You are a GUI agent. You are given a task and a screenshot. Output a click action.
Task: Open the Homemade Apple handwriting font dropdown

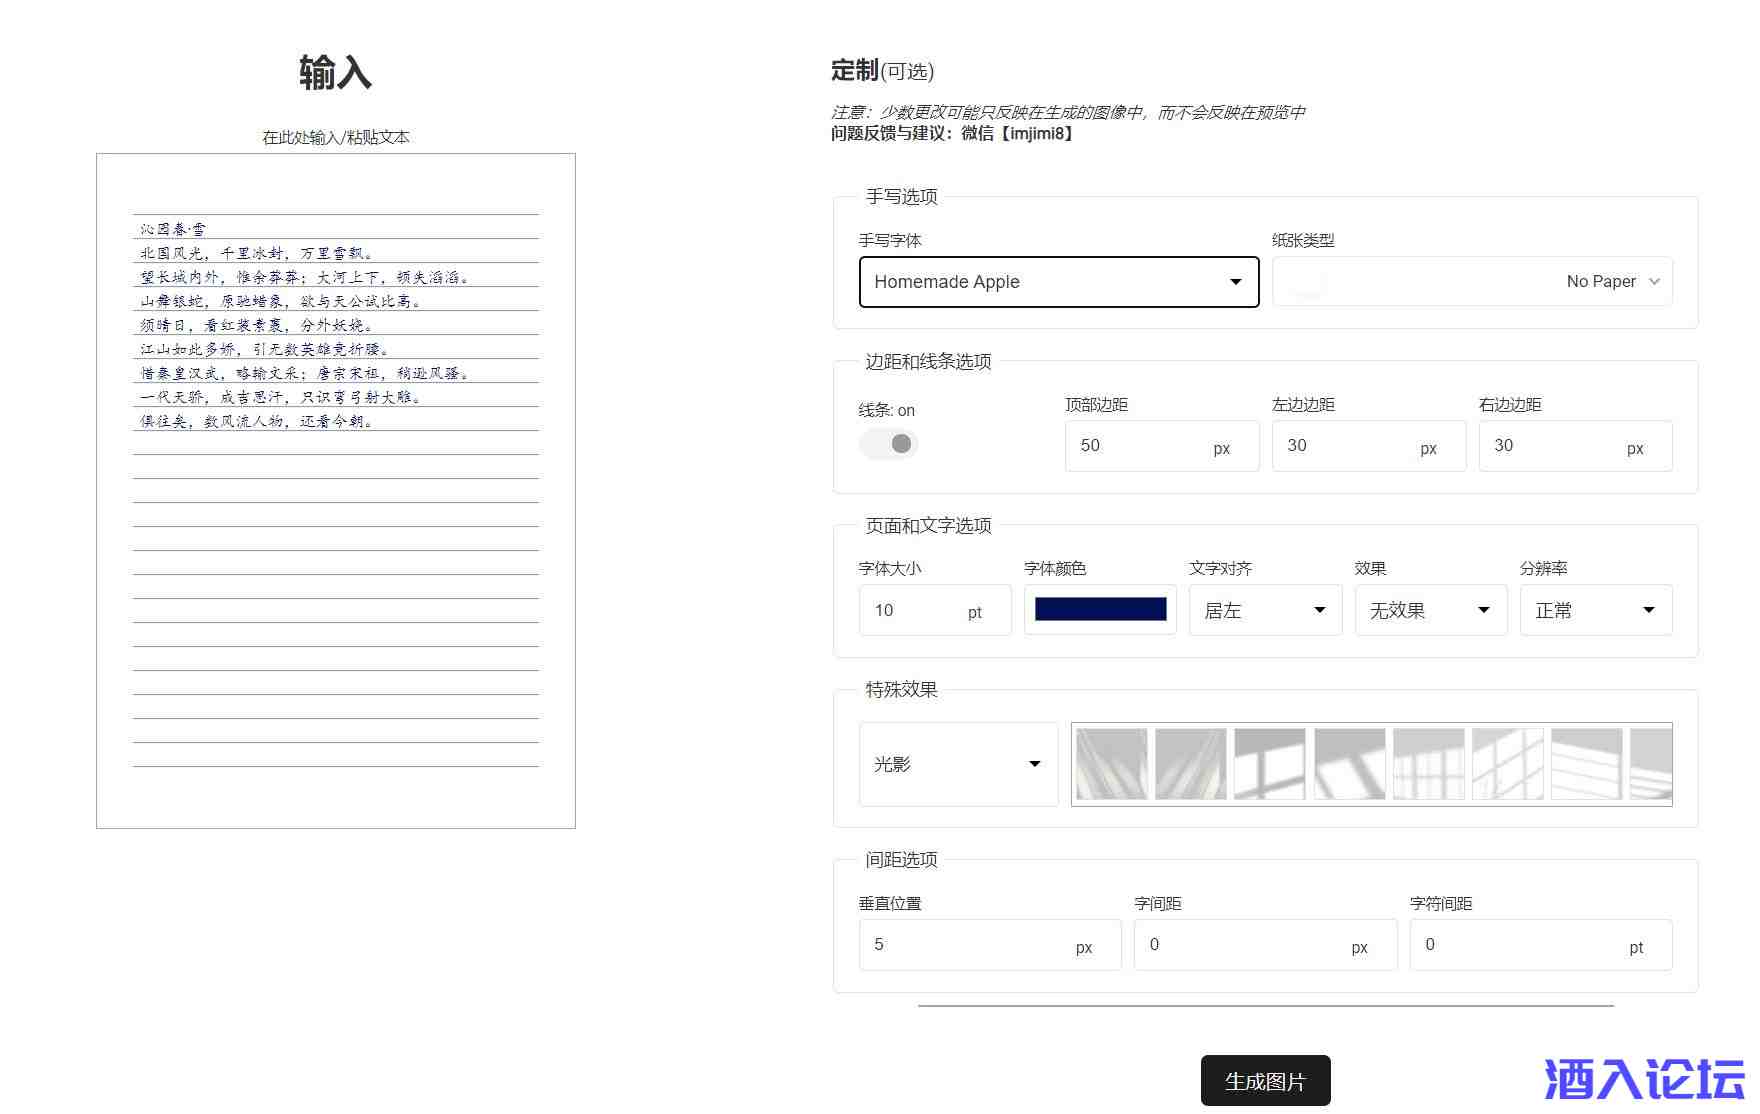click(x=1058, y=282)
